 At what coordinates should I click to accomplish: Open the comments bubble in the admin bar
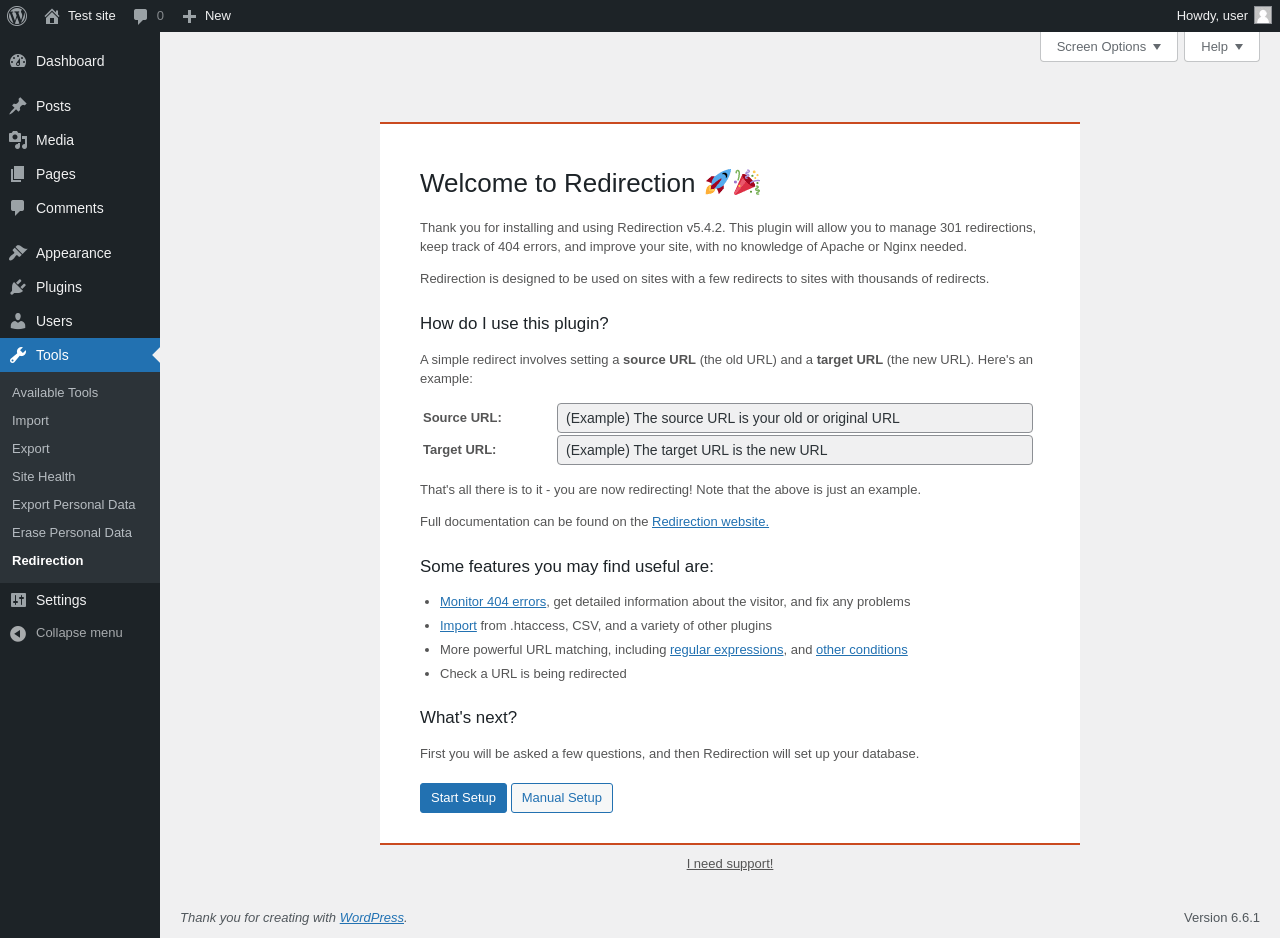(x=141, y=16)
